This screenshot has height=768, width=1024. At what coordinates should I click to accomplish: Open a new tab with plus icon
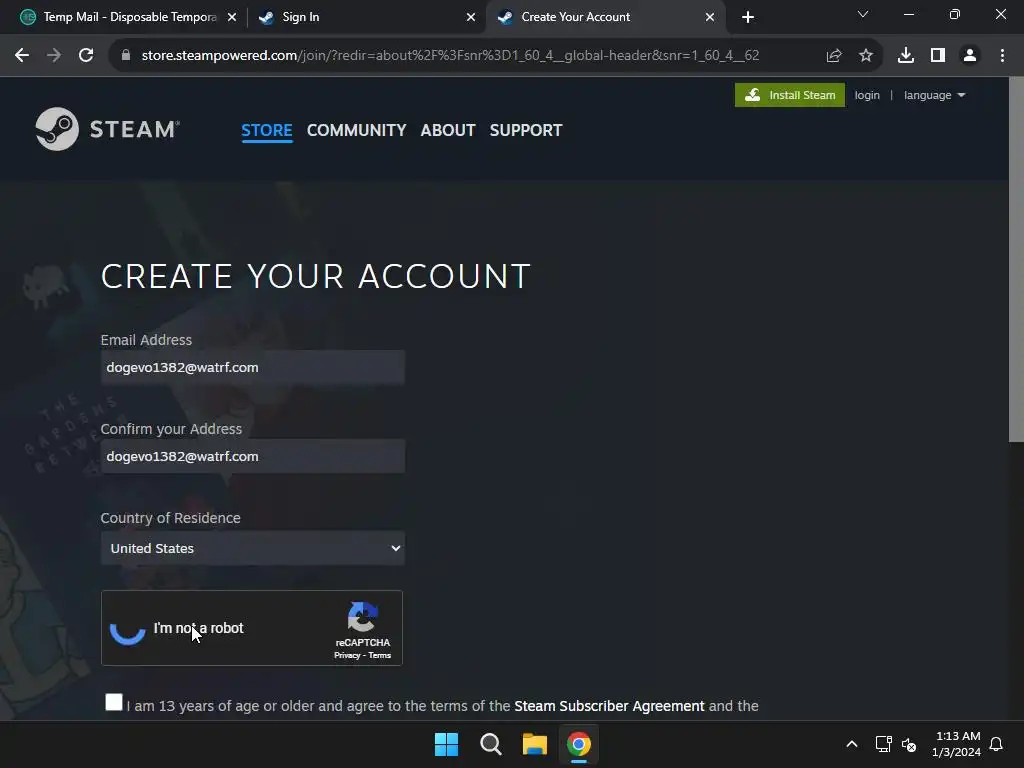748,17
